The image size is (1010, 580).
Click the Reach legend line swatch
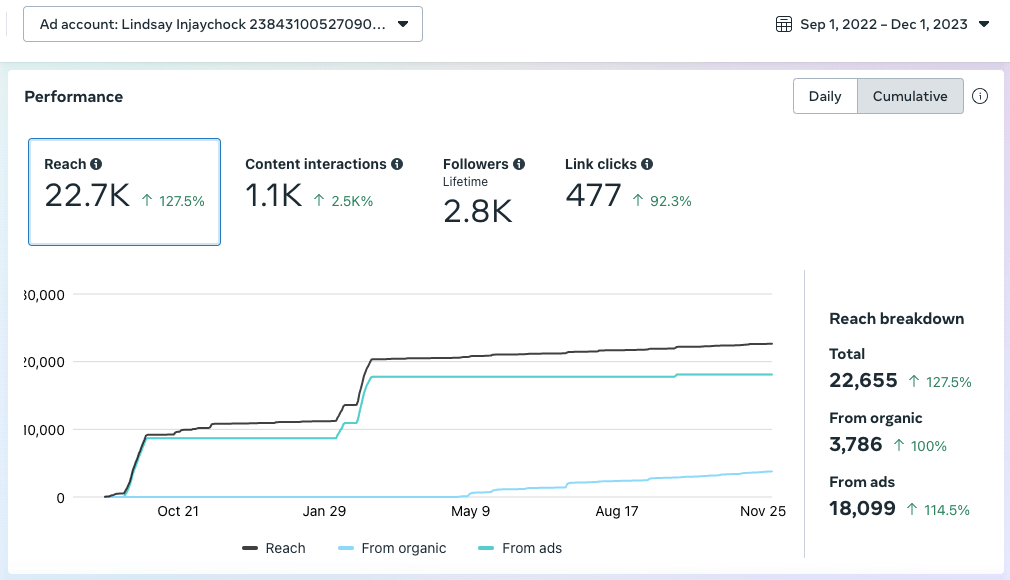pos(250,548)
